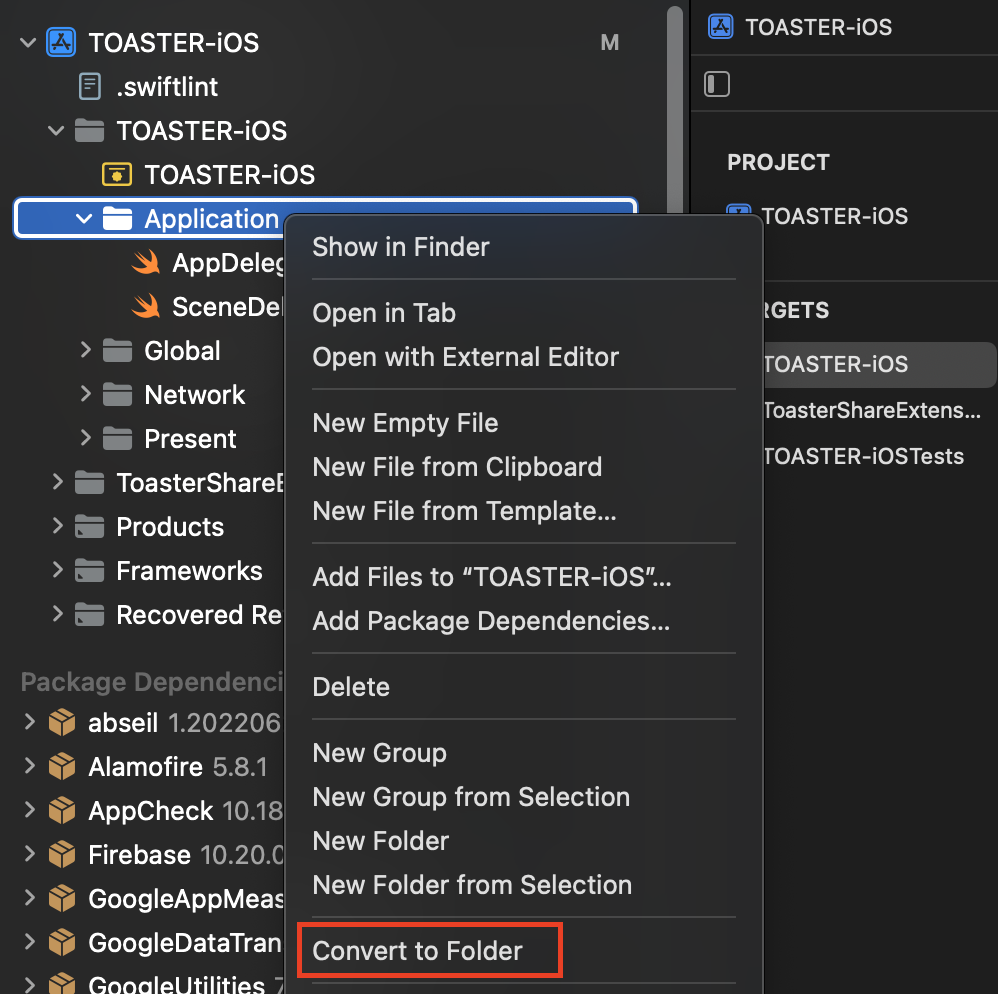Expand the Firebase package
Image resolution: width=998 pixels, height=994 pixels.
[29, 853]
